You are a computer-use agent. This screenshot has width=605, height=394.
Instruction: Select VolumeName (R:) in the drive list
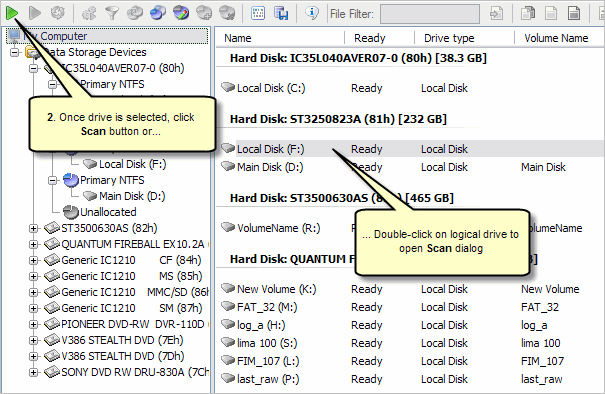click(x=279, y=228)
